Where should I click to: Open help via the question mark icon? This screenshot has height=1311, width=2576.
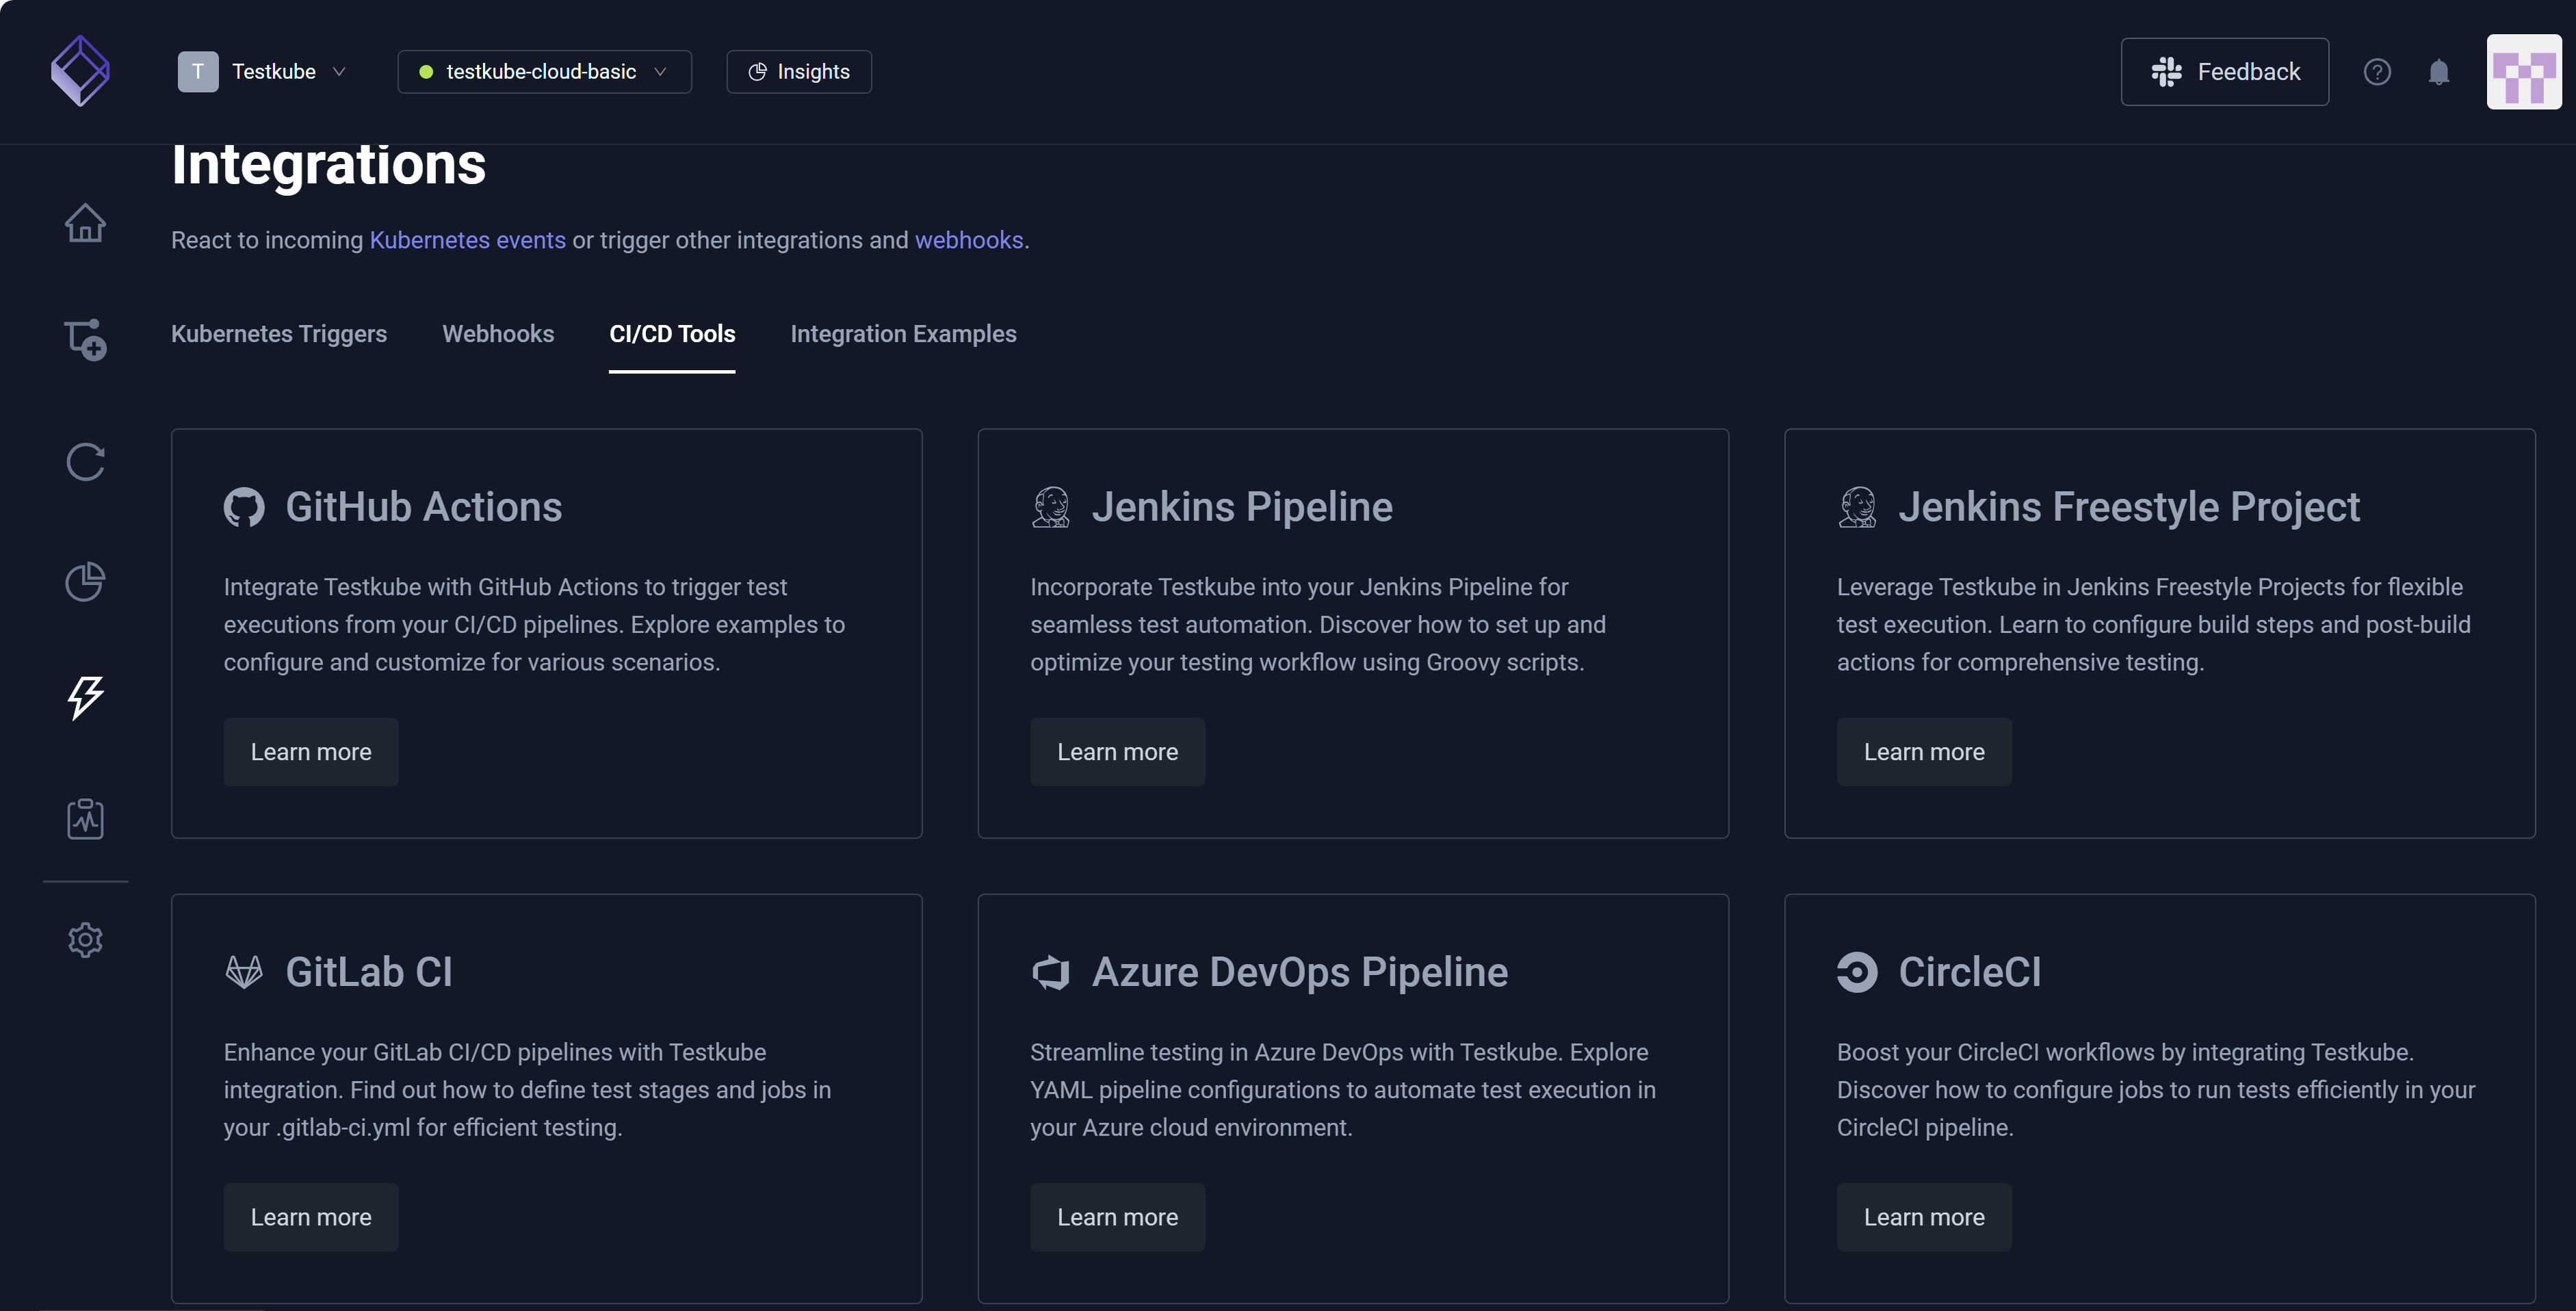[x=2378, y=71]
